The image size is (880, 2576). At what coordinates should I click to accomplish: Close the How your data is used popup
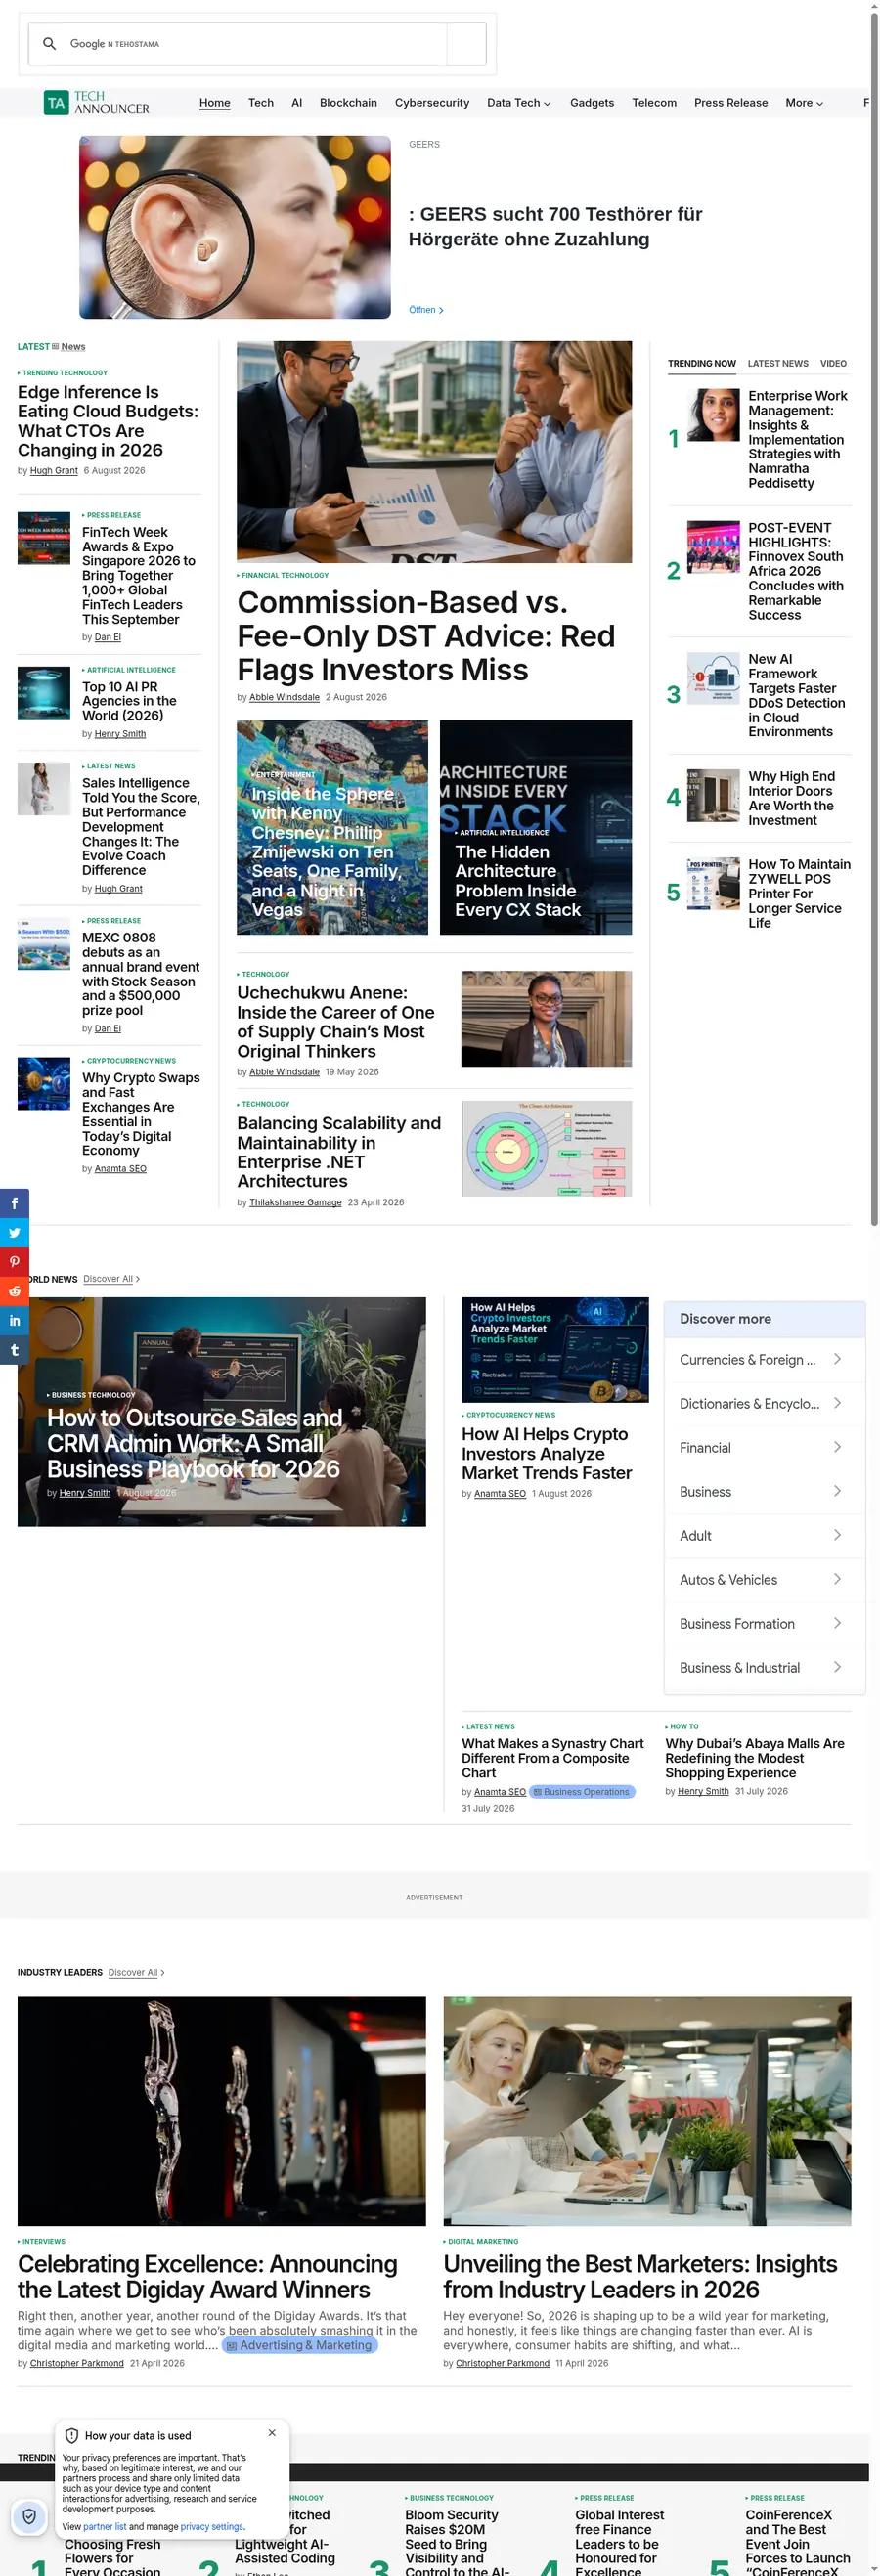(272, 2433)
